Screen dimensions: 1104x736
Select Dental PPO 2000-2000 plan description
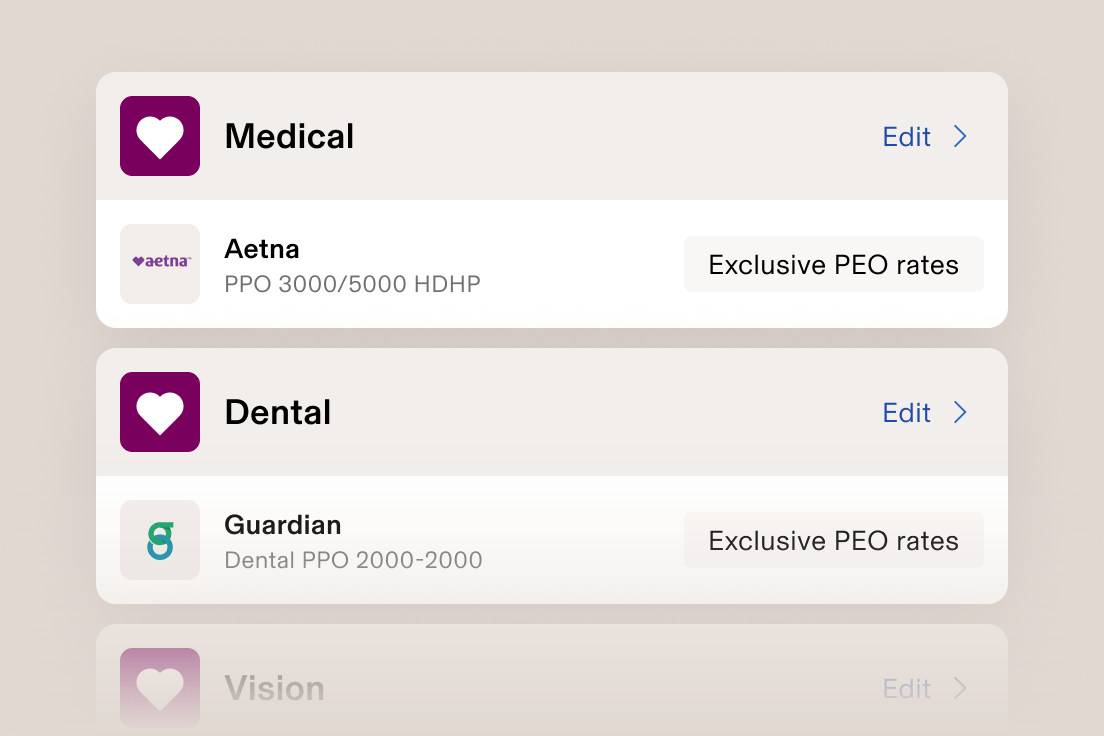click(x=353, y=560)
